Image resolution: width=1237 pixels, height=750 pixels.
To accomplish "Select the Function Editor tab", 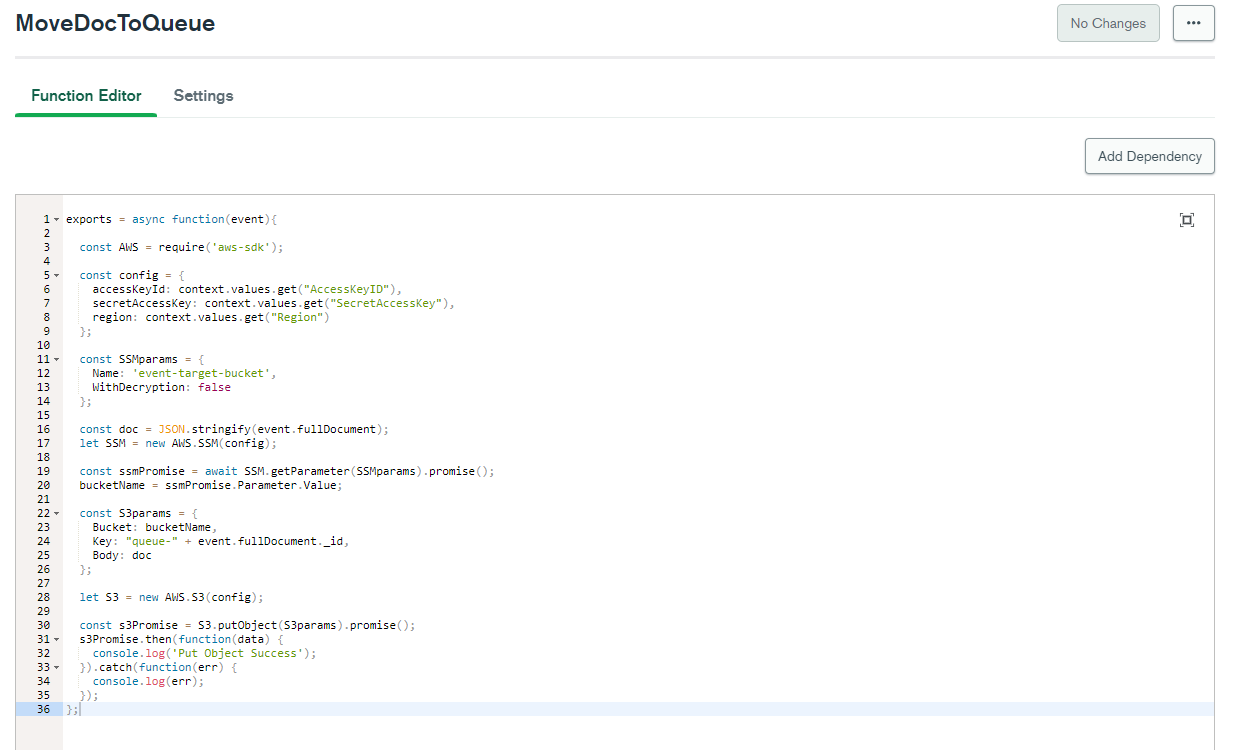I will tap(85, 95).
